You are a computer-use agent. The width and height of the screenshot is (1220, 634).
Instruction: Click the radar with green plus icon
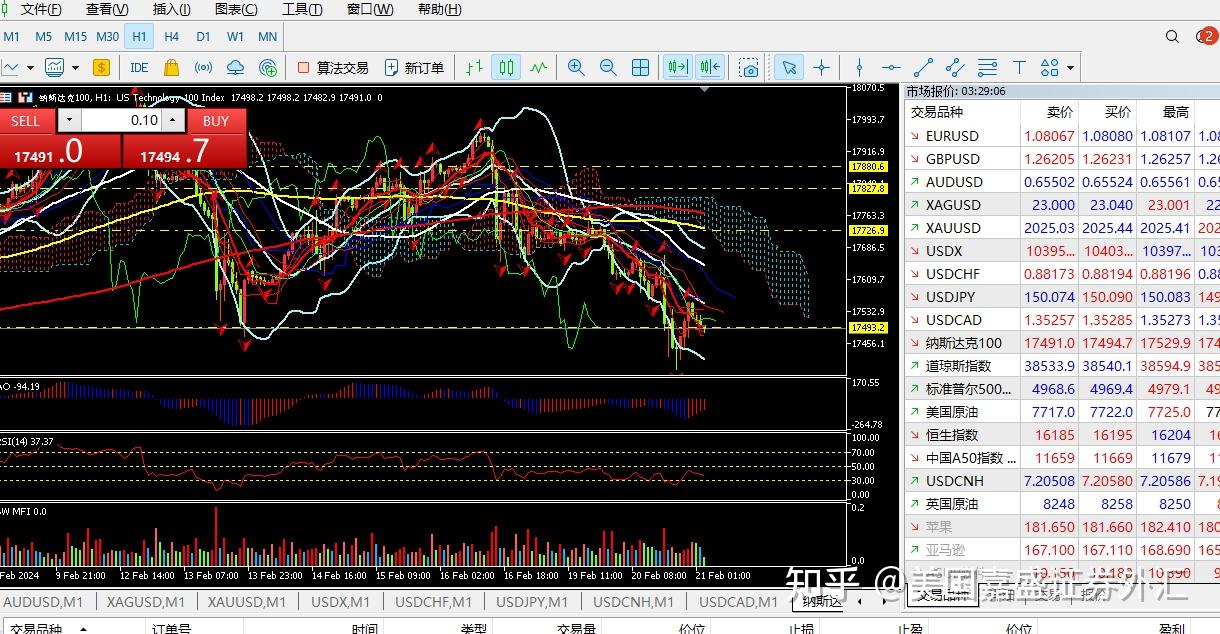click(x=267, y=68)
